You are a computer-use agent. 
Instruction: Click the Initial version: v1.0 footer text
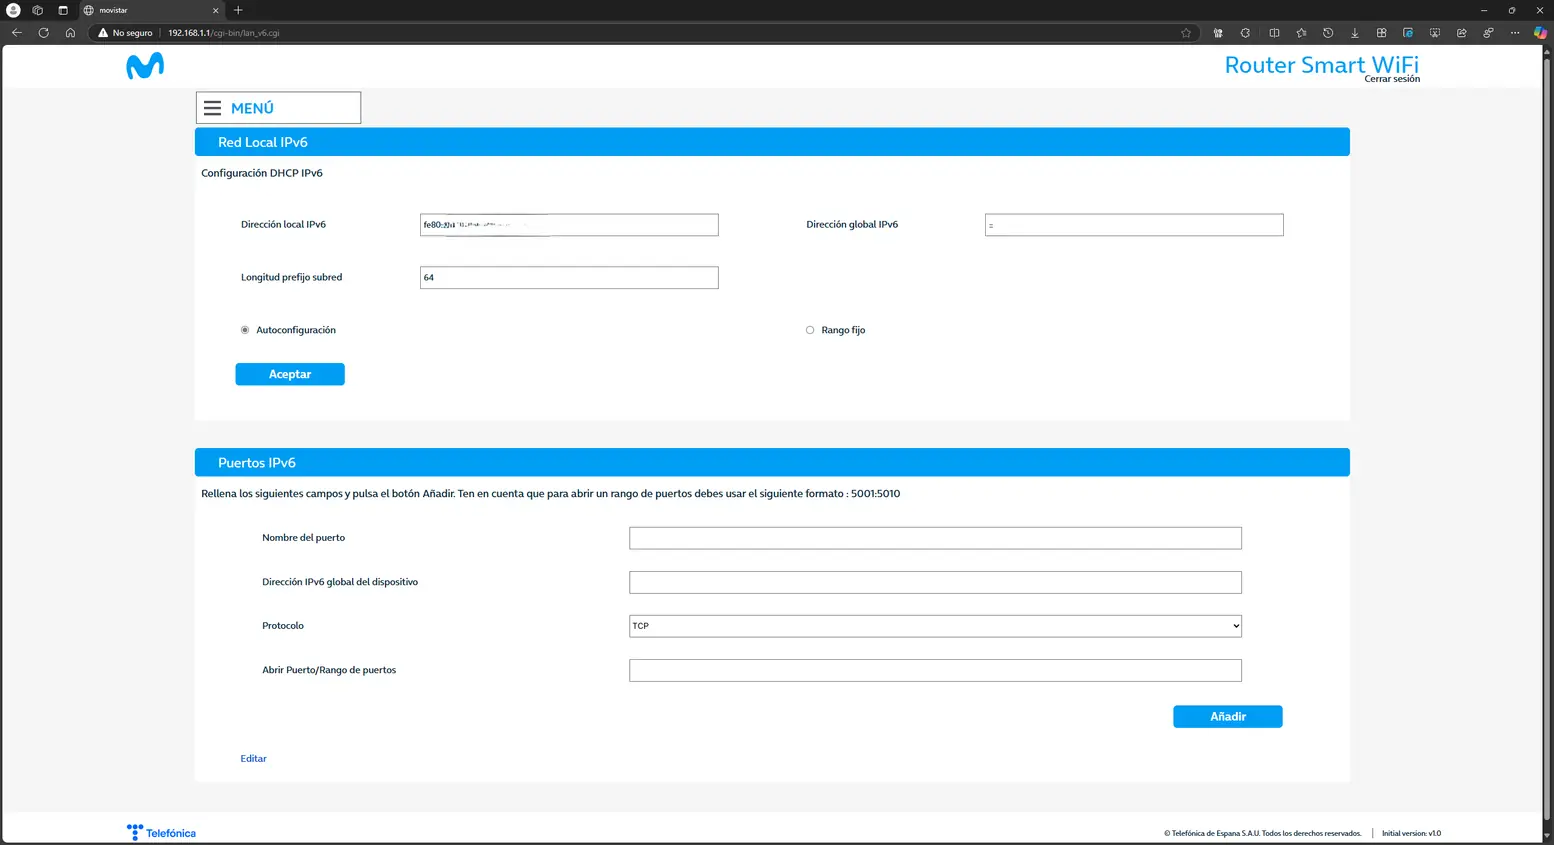click(x=1411, y=833)
